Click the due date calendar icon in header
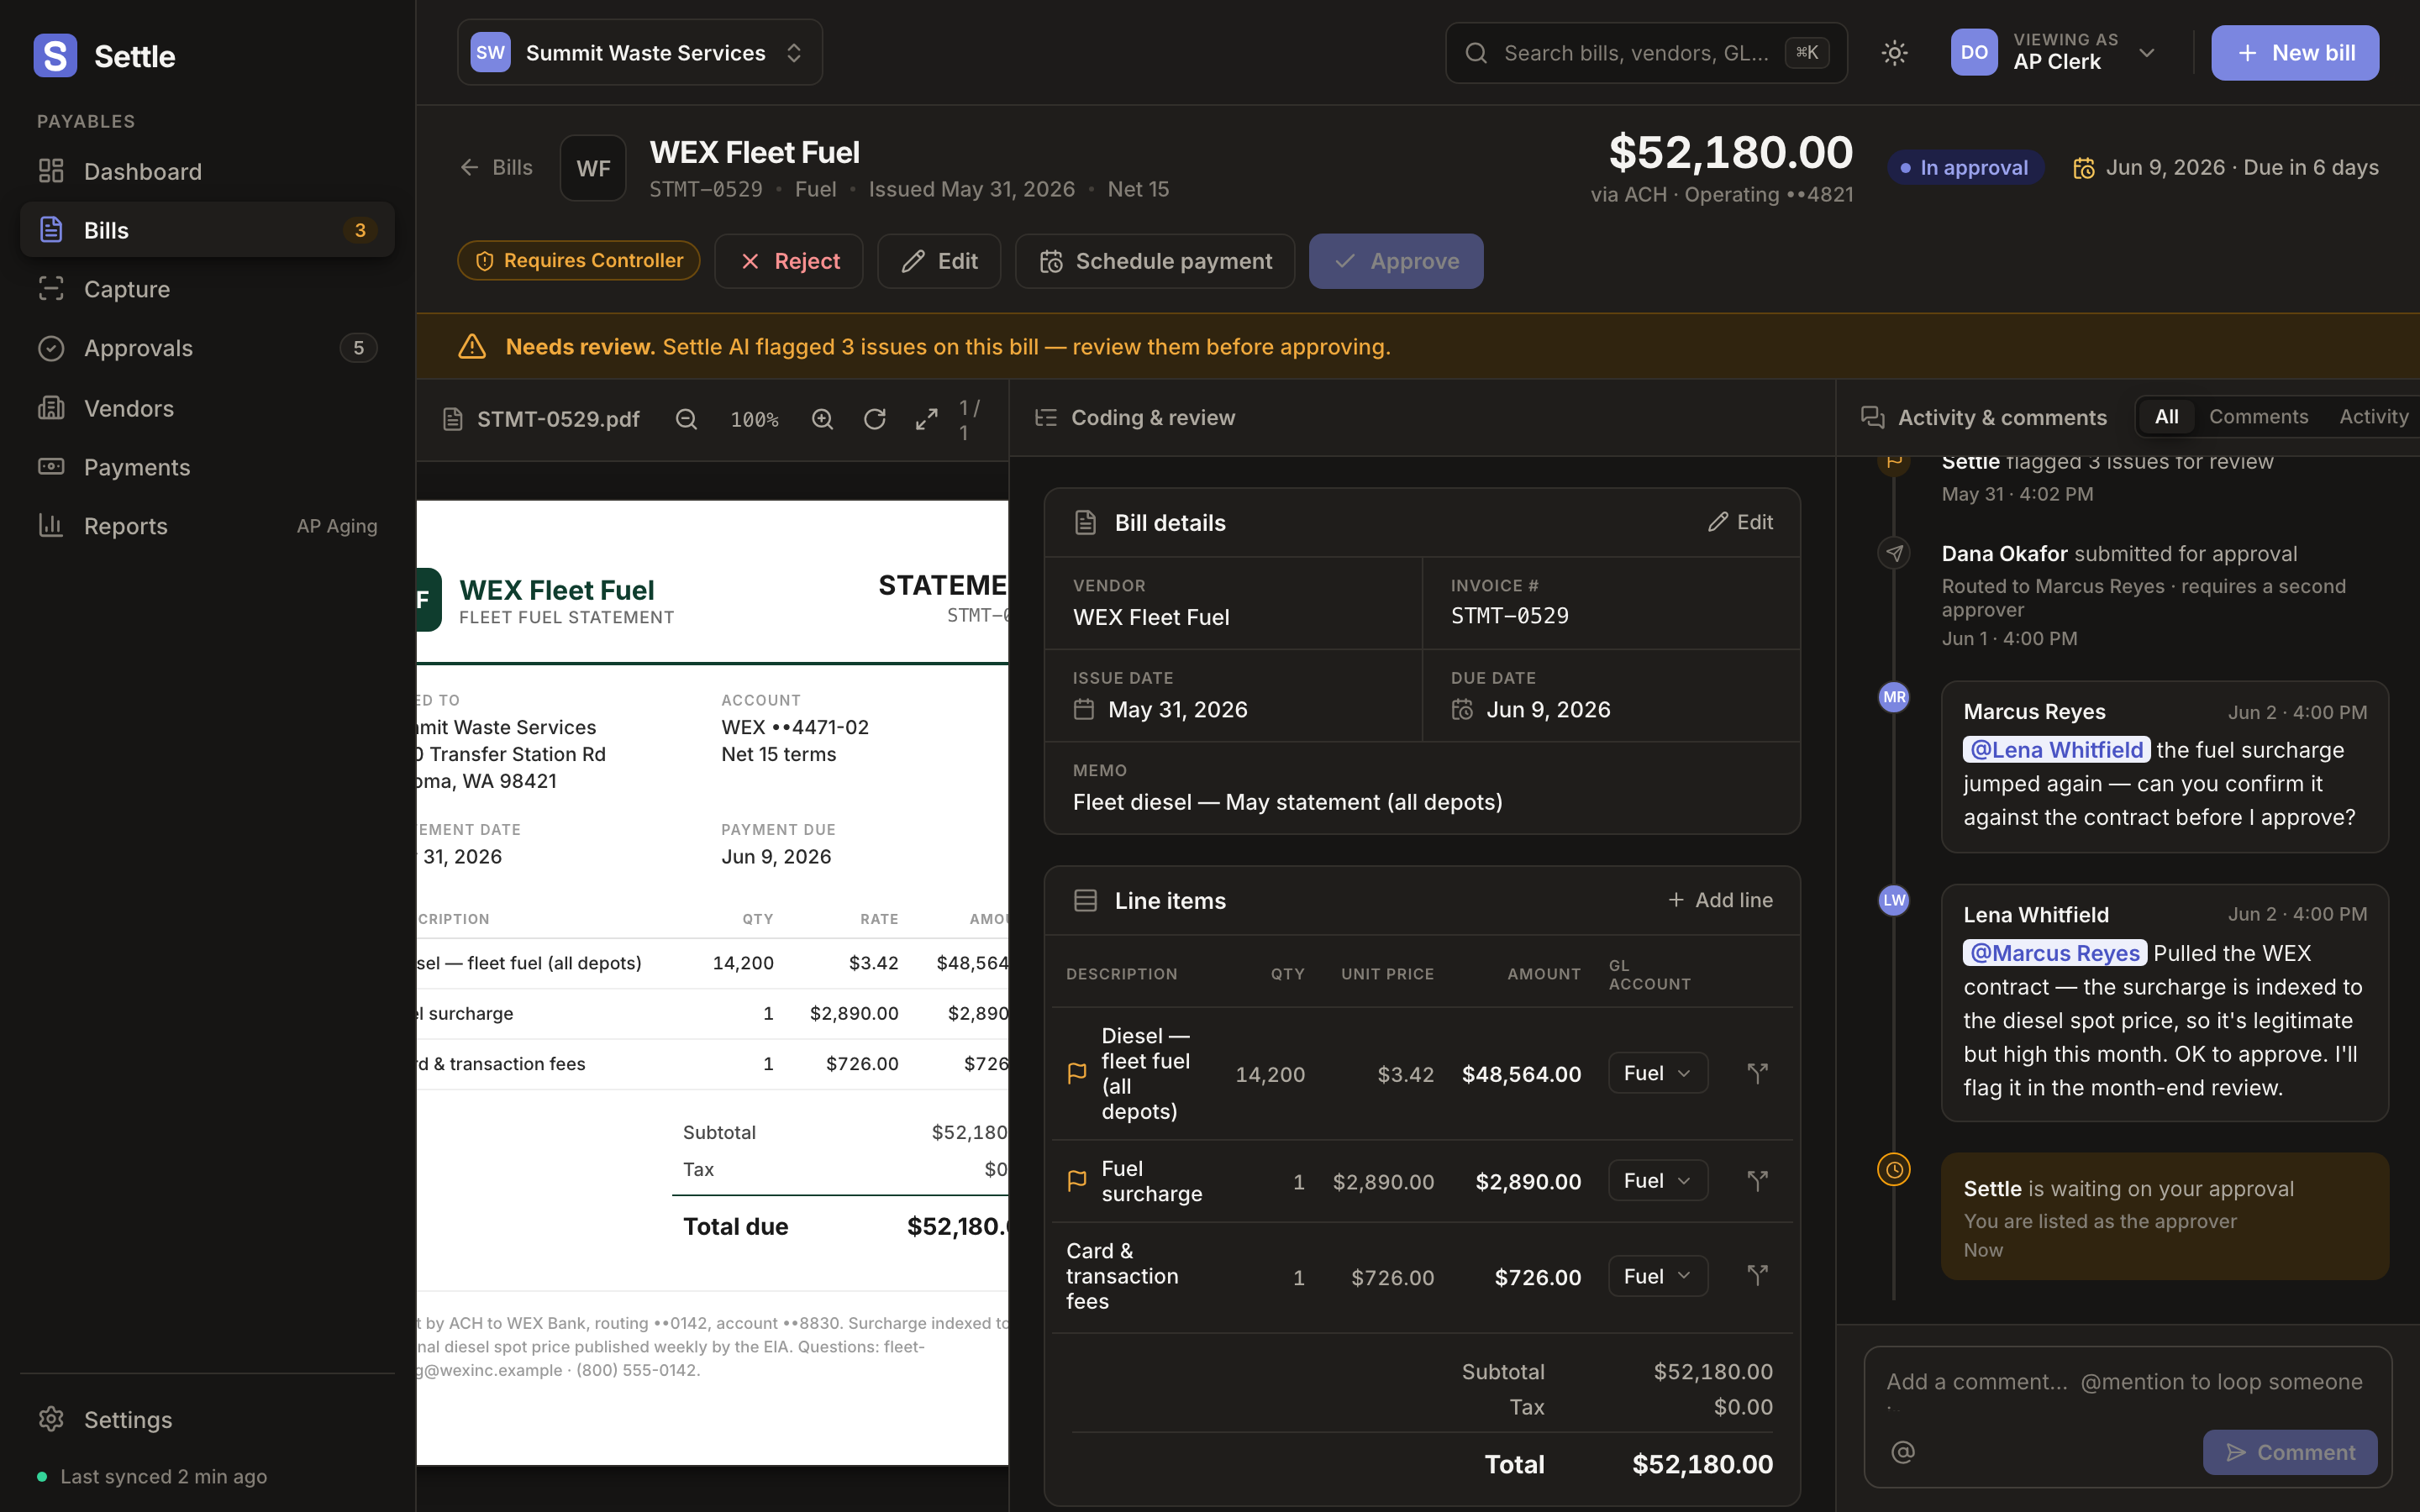 pyautogui.click(x=2084, y=168)
